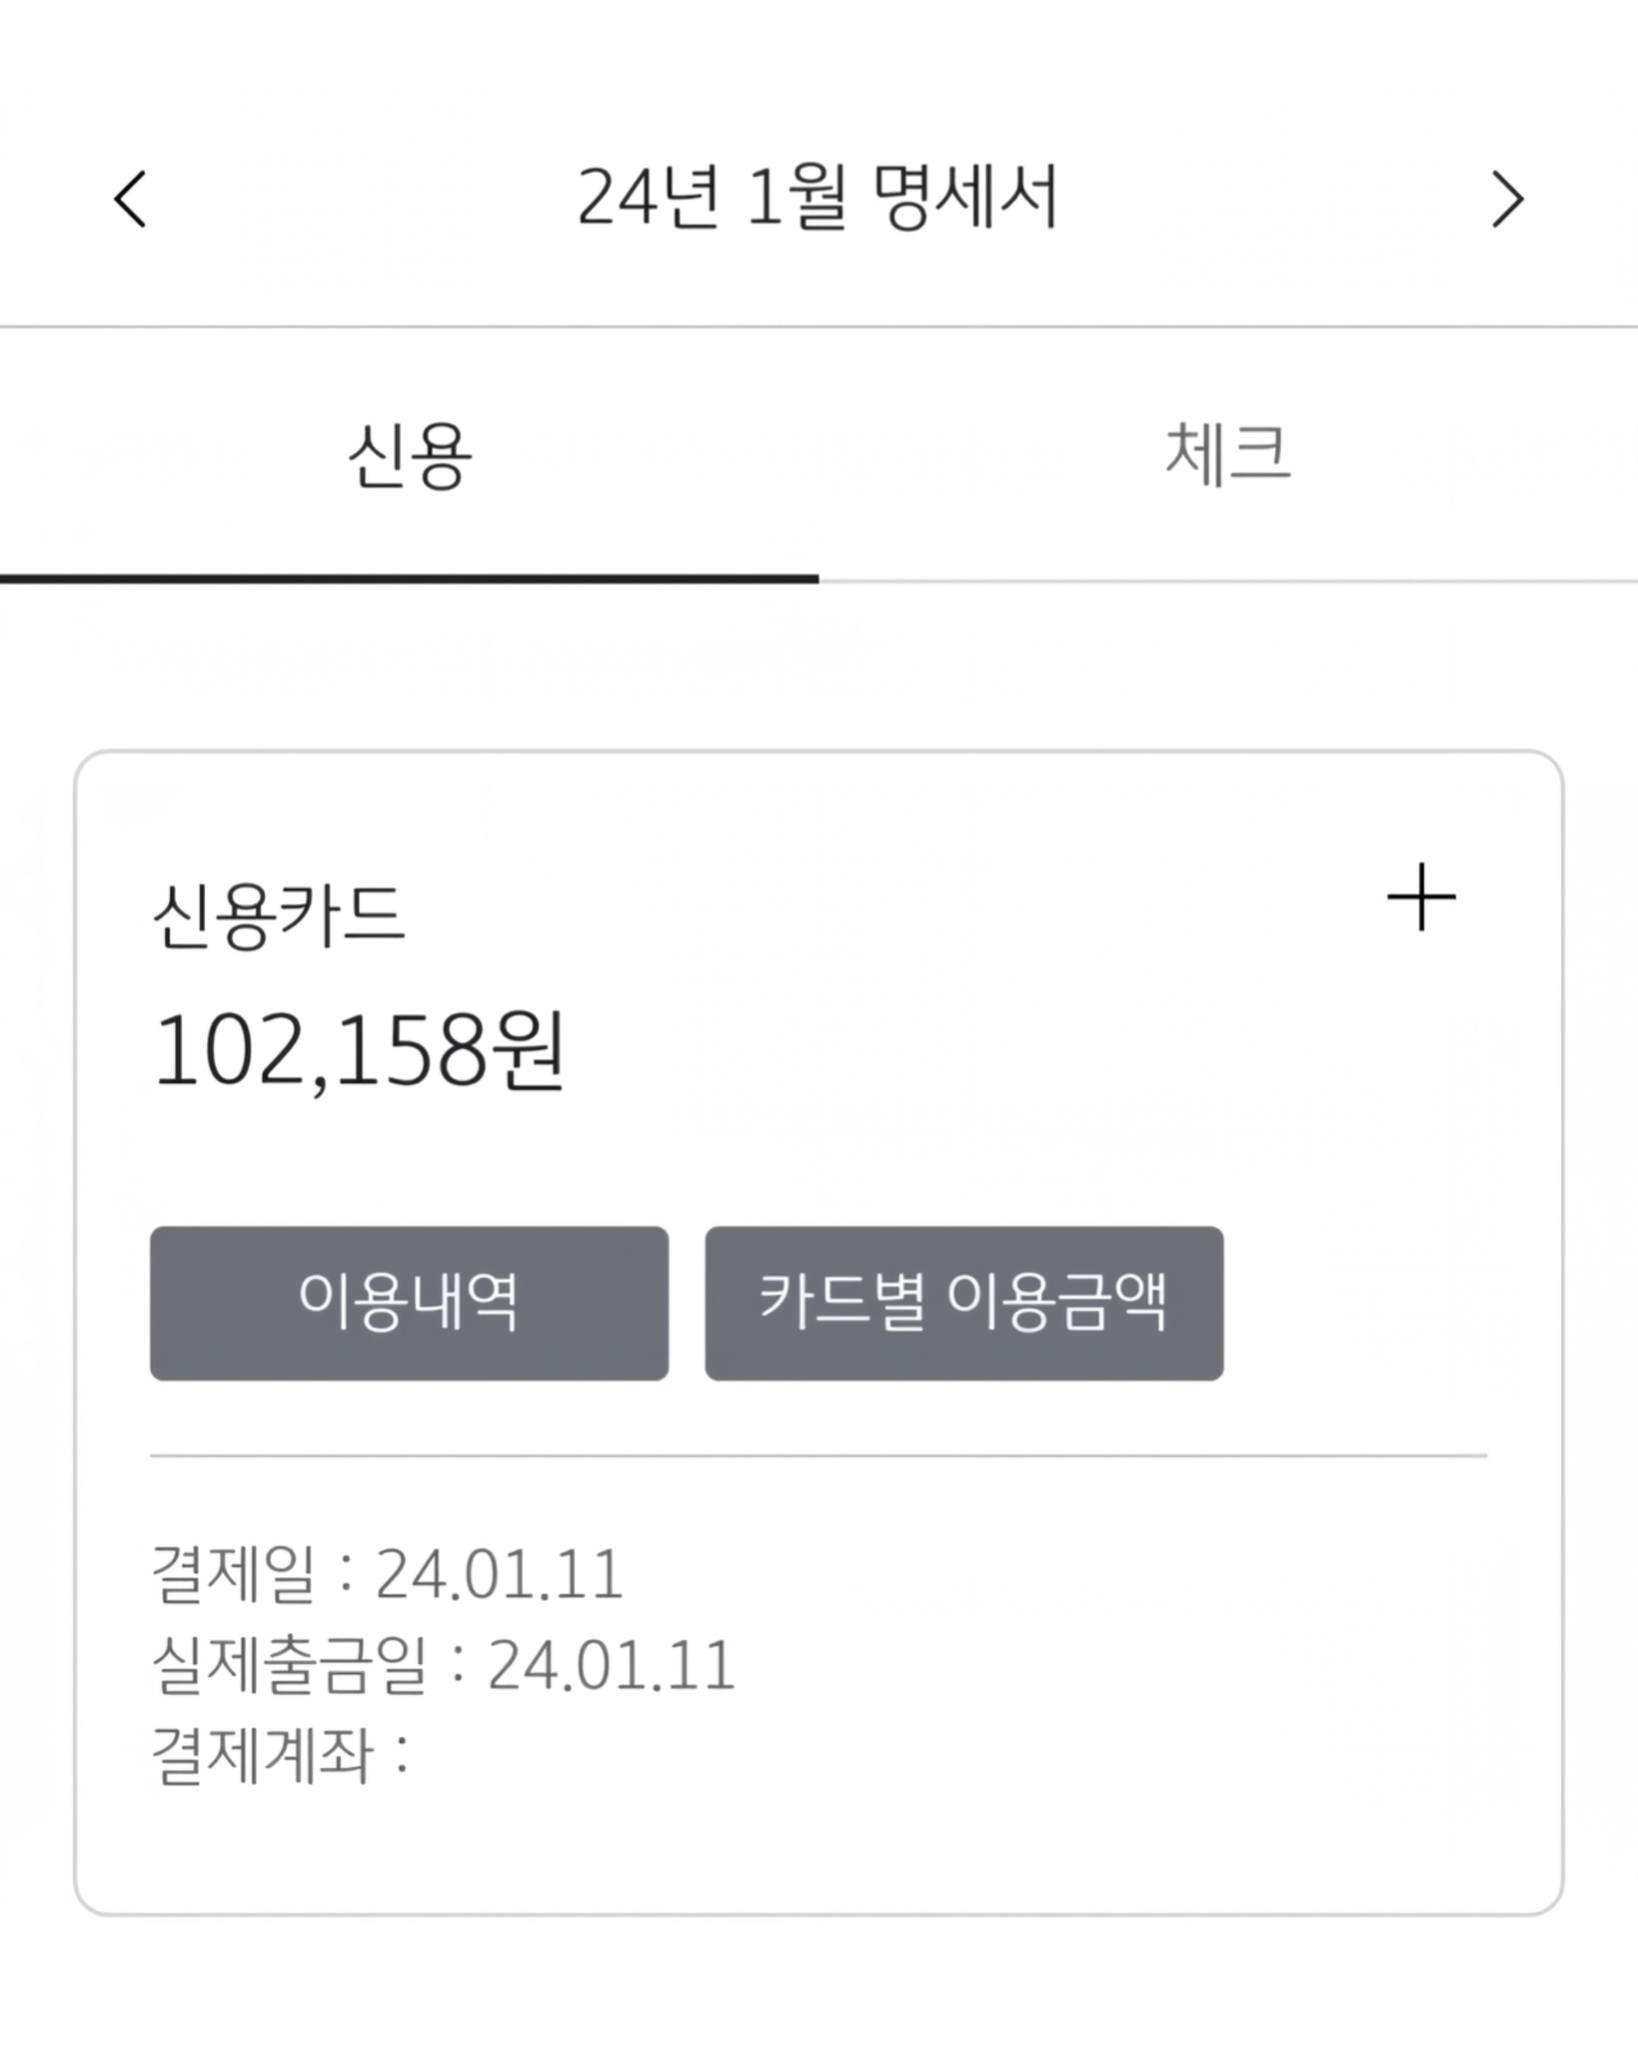Click the 24.01.11 date beside 결제일
Screen dimensions: 1638x2048
point(499,1574)
